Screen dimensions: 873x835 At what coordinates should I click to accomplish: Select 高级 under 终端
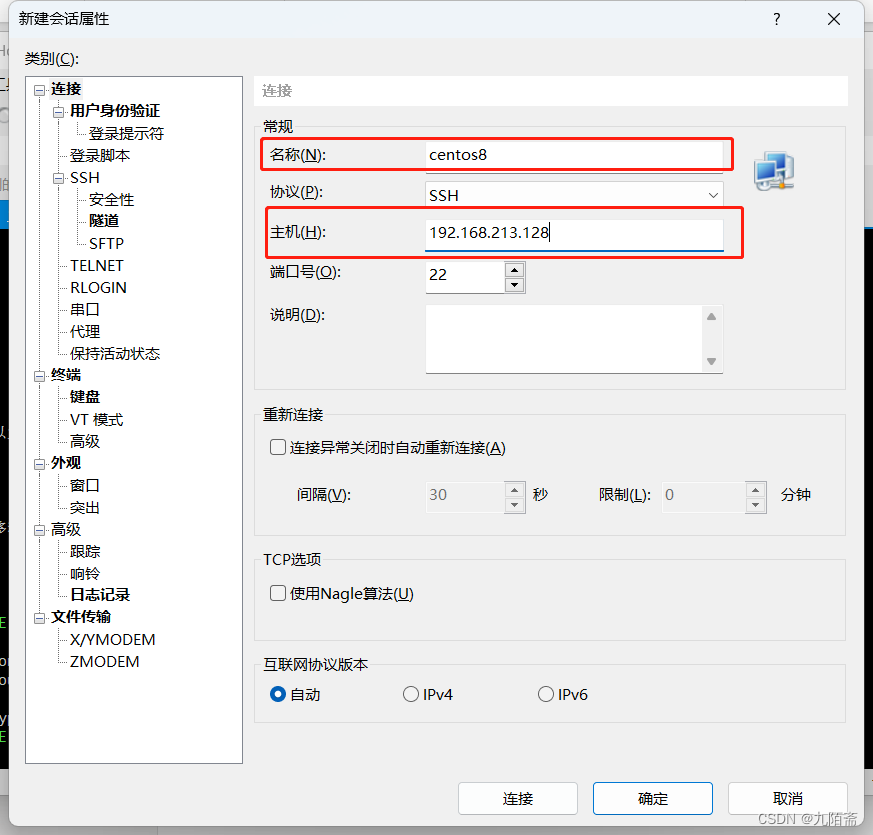[85, 441]
